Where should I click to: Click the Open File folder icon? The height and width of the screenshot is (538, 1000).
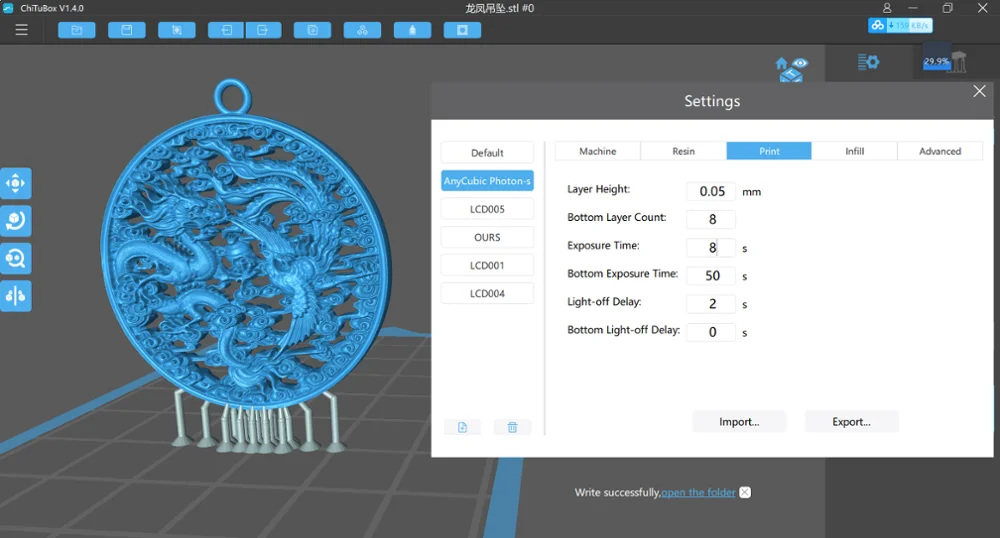click(77, 30)
